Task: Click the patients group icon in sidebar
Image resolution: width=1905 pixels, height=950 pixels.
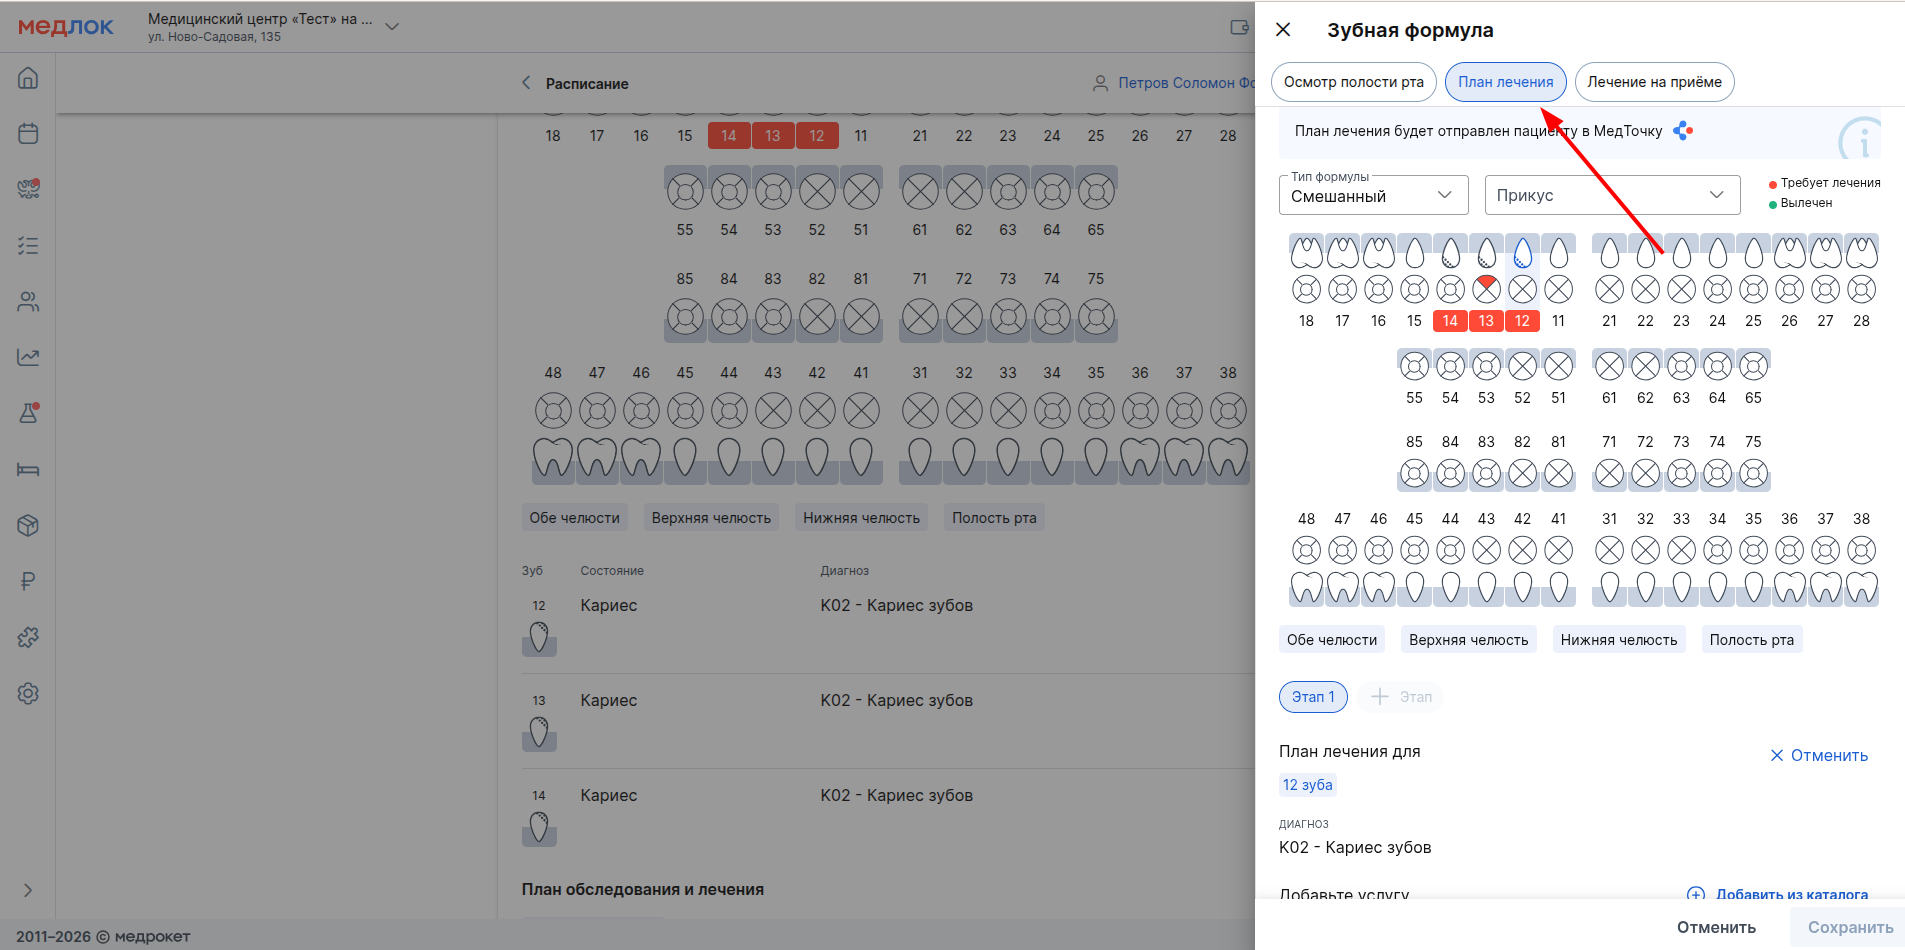Action: point(28,302)
